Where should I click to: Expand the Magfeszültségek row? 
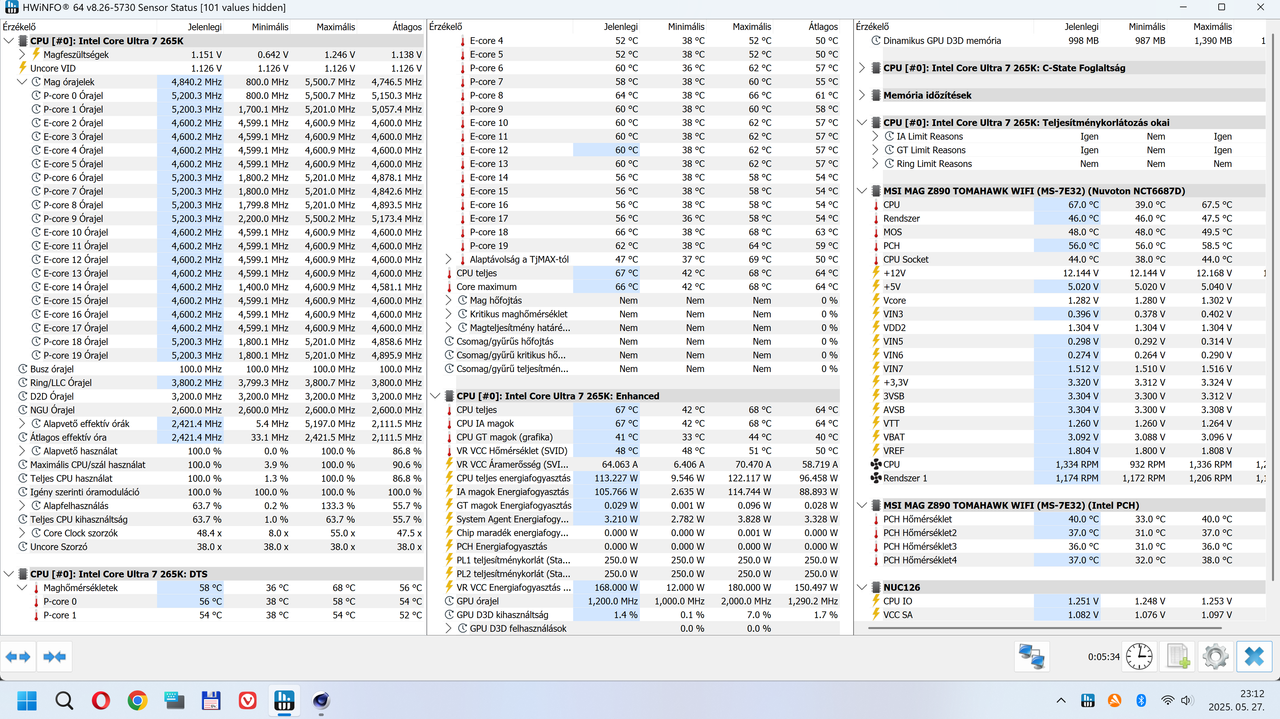[23, 54]
